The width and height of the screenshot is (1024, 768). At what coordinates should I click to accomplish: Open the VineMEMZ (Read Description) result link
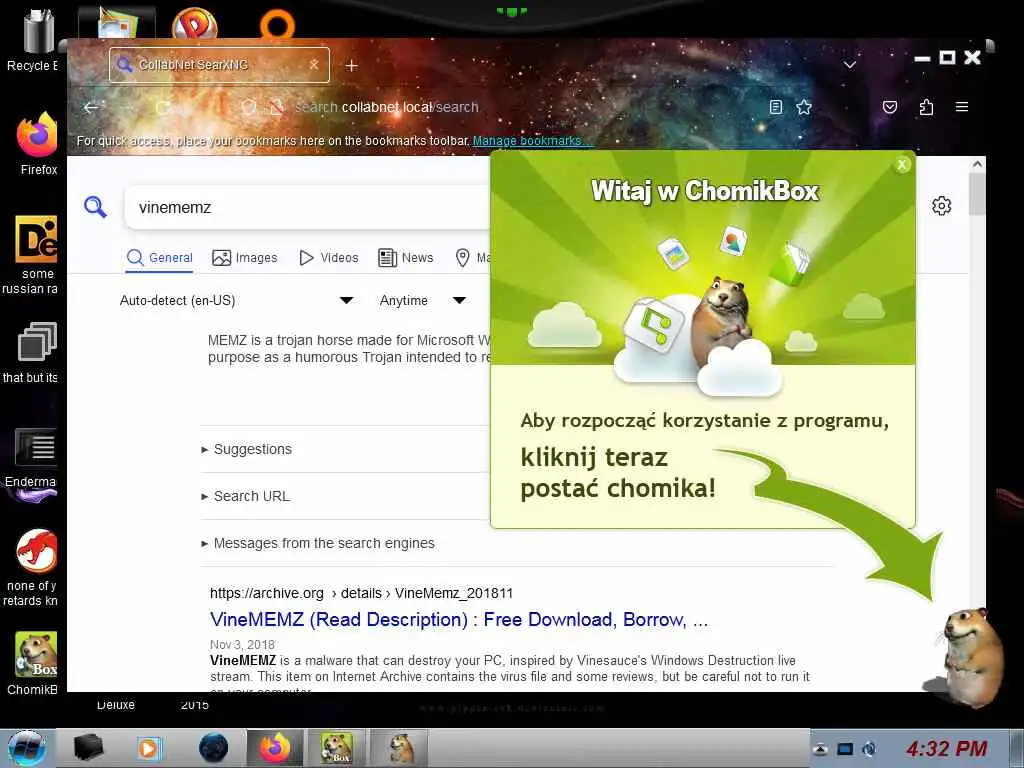pos(459,619)
